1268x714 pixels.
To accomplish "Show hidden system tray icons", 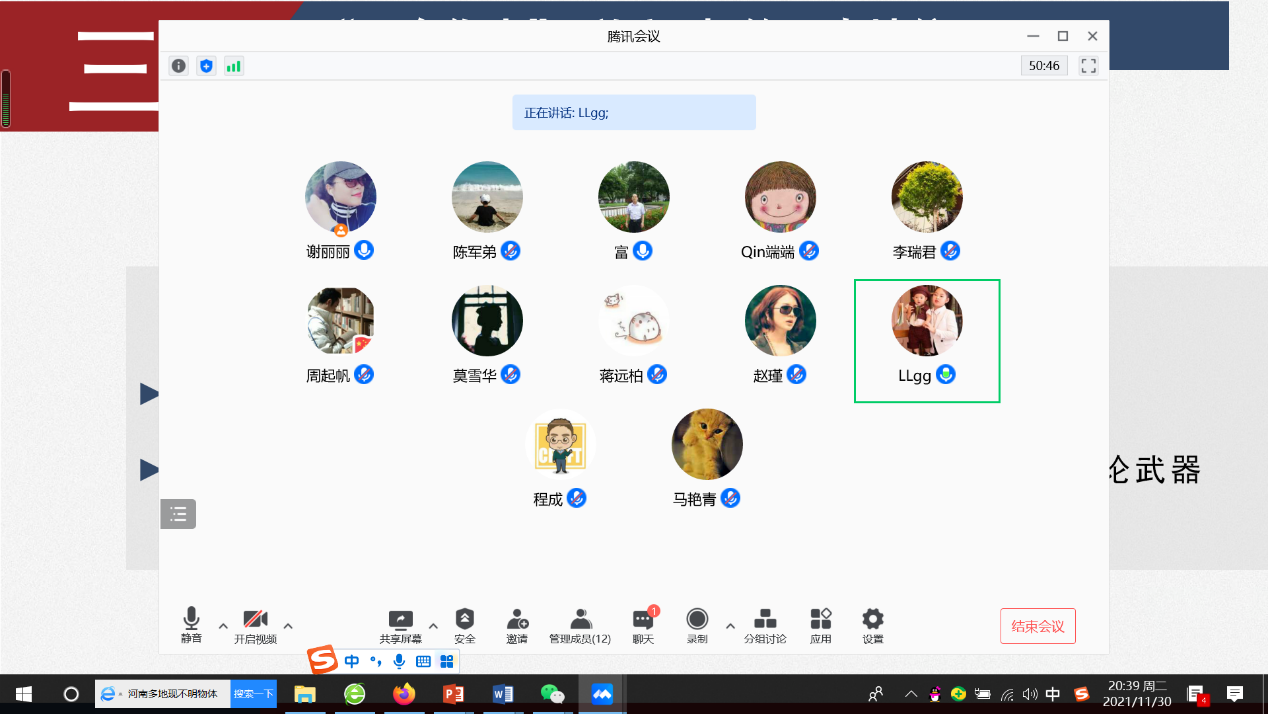I will (911, 694).
